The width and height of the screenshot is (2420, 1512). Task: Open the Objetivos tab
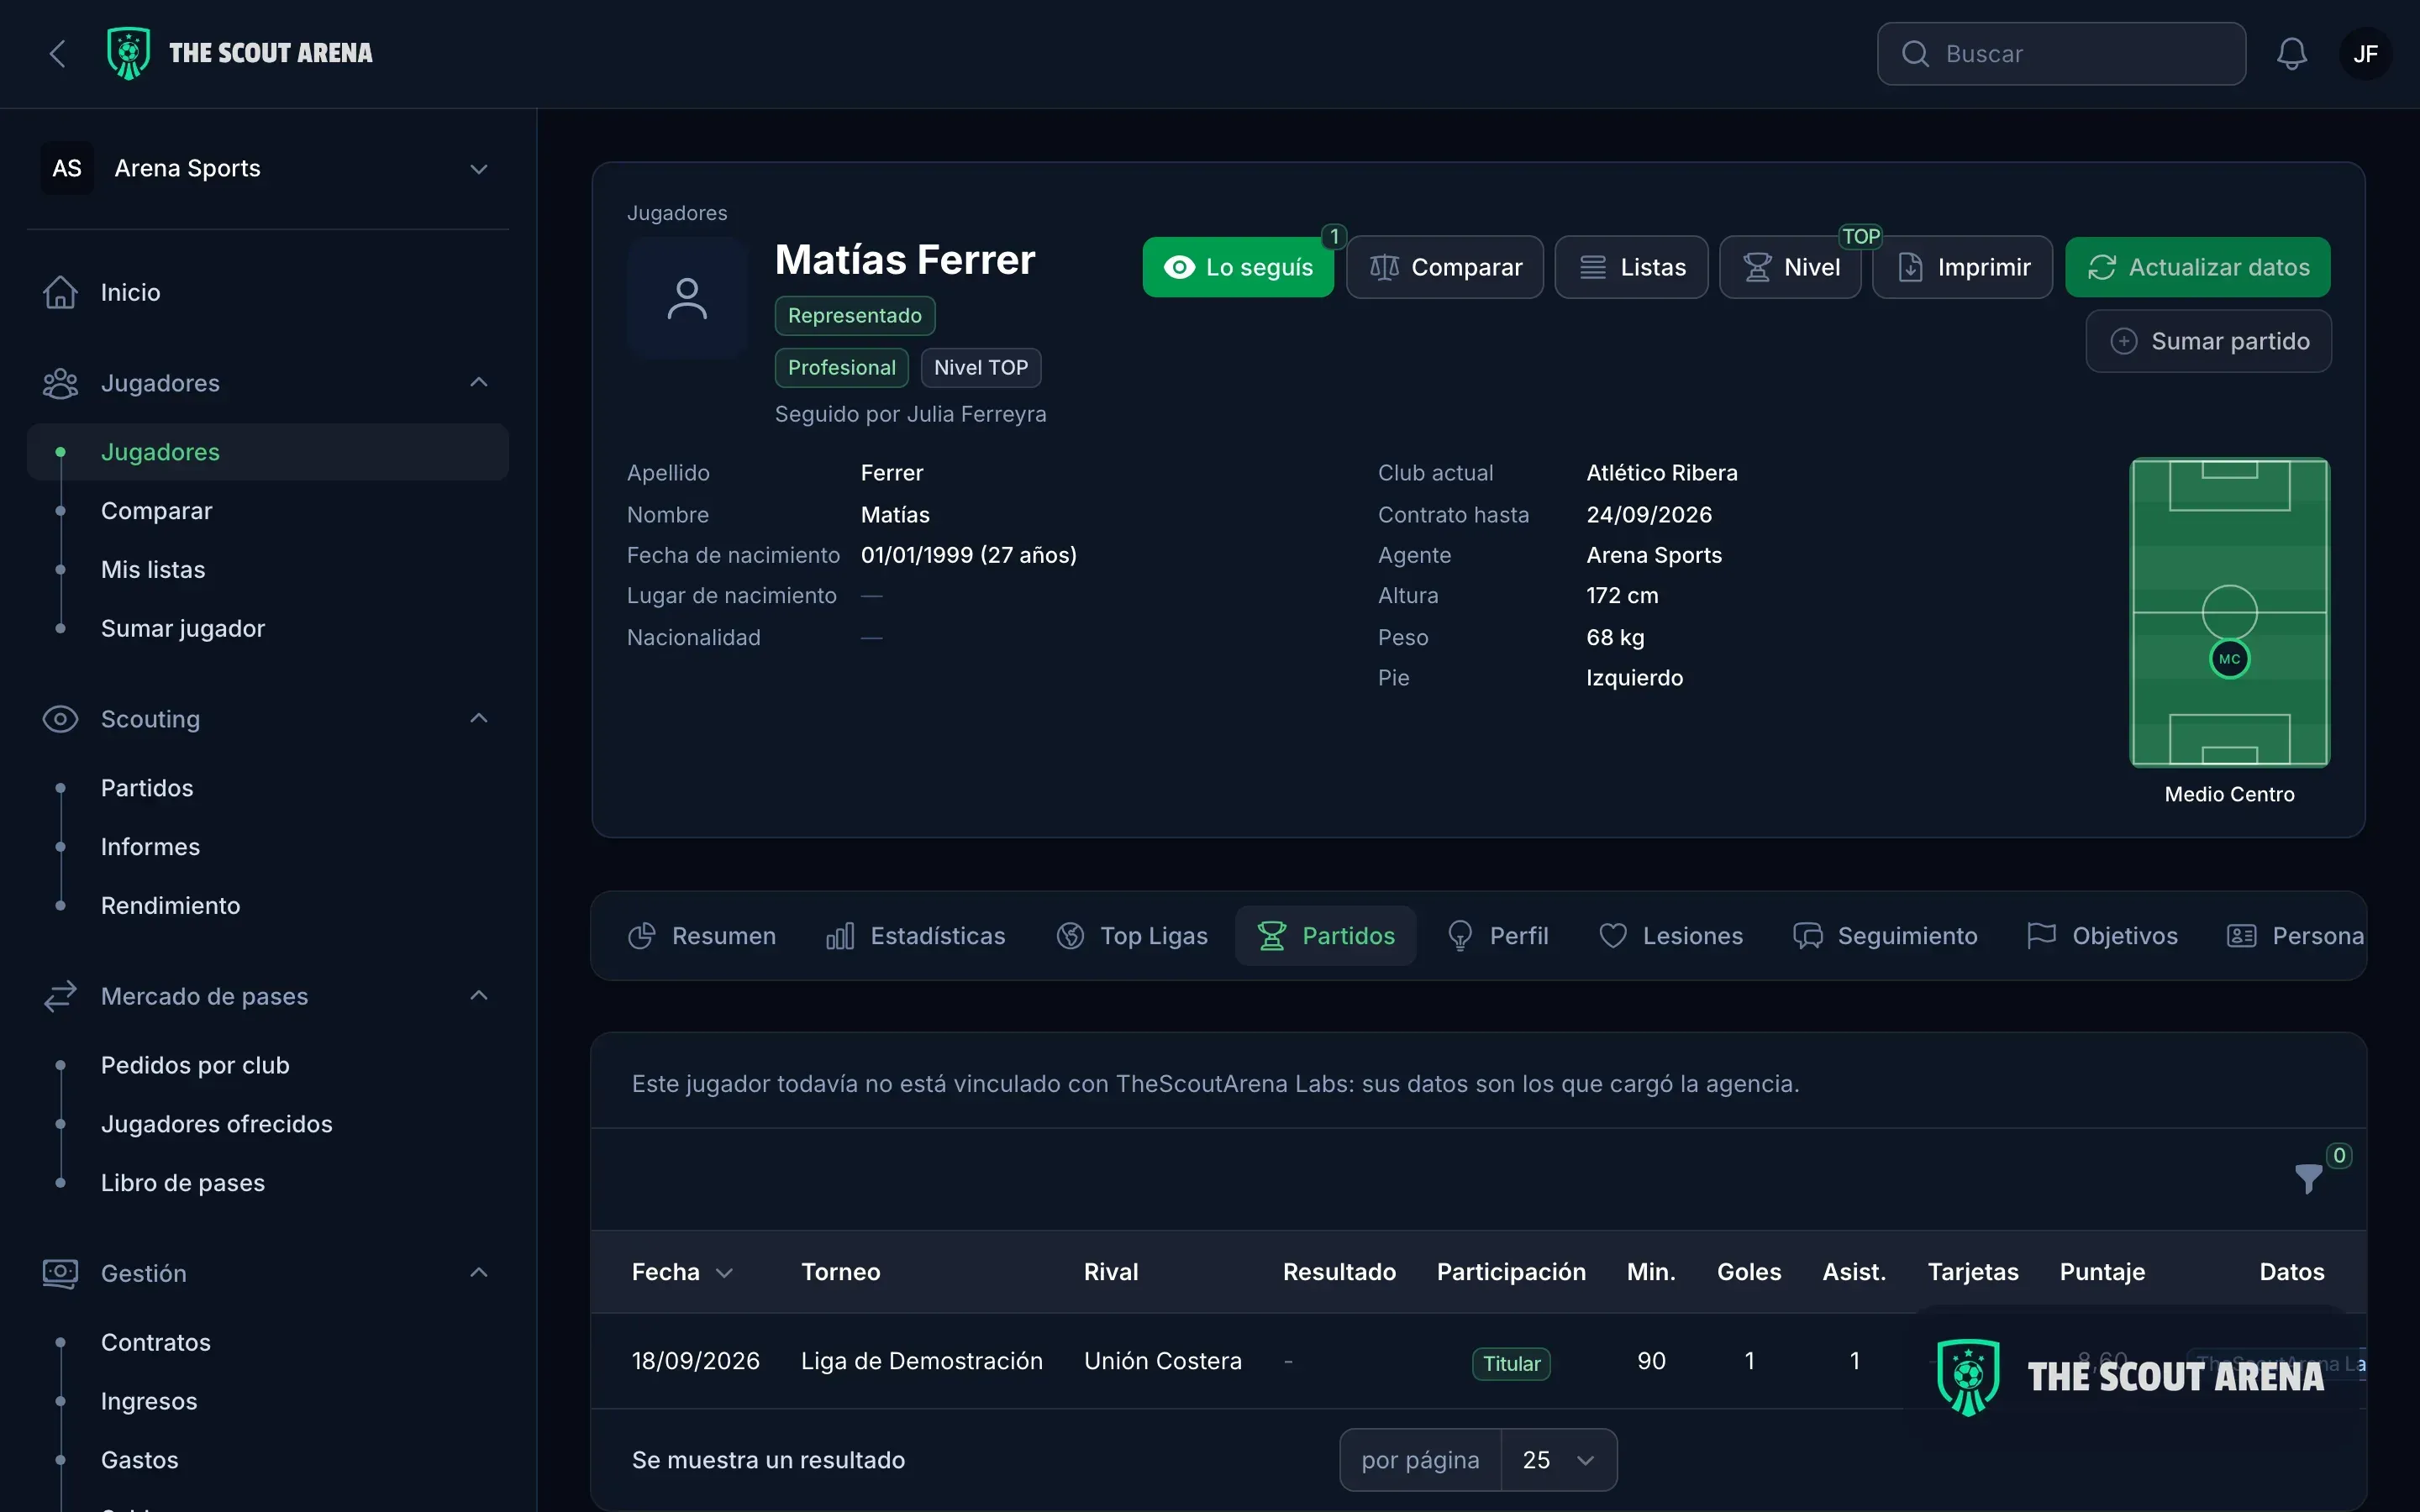2102,936
